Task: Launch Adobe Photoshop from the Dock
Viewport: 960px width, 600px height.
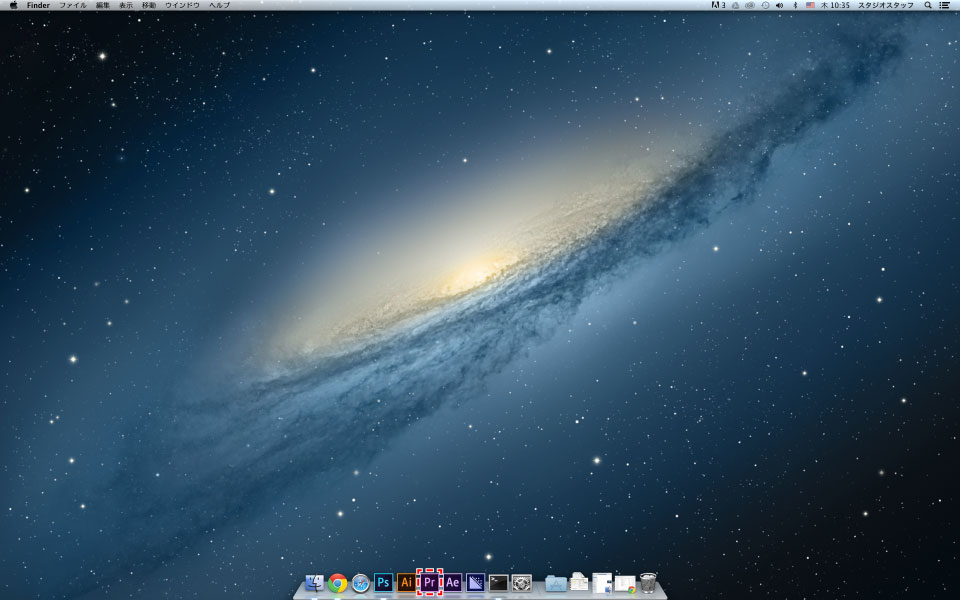Action: (x=383, y=582)
